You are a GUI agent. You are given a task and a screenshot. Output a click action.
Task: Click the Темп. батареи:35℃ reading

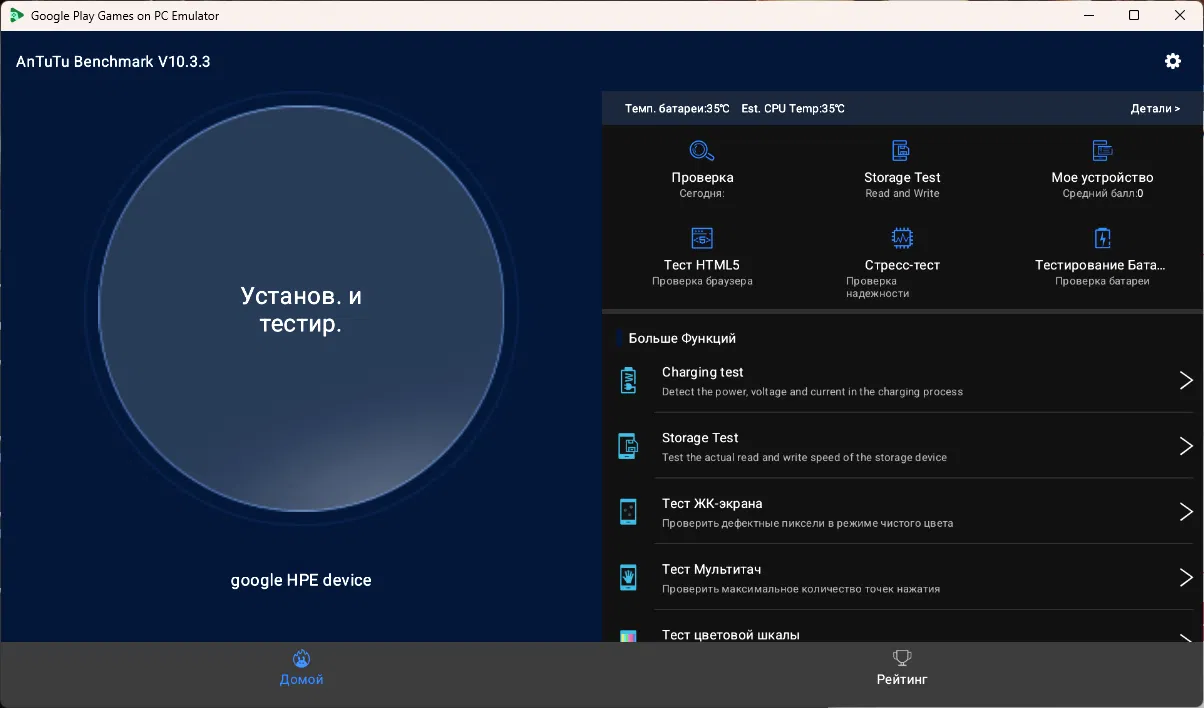[x=677, y=108]
